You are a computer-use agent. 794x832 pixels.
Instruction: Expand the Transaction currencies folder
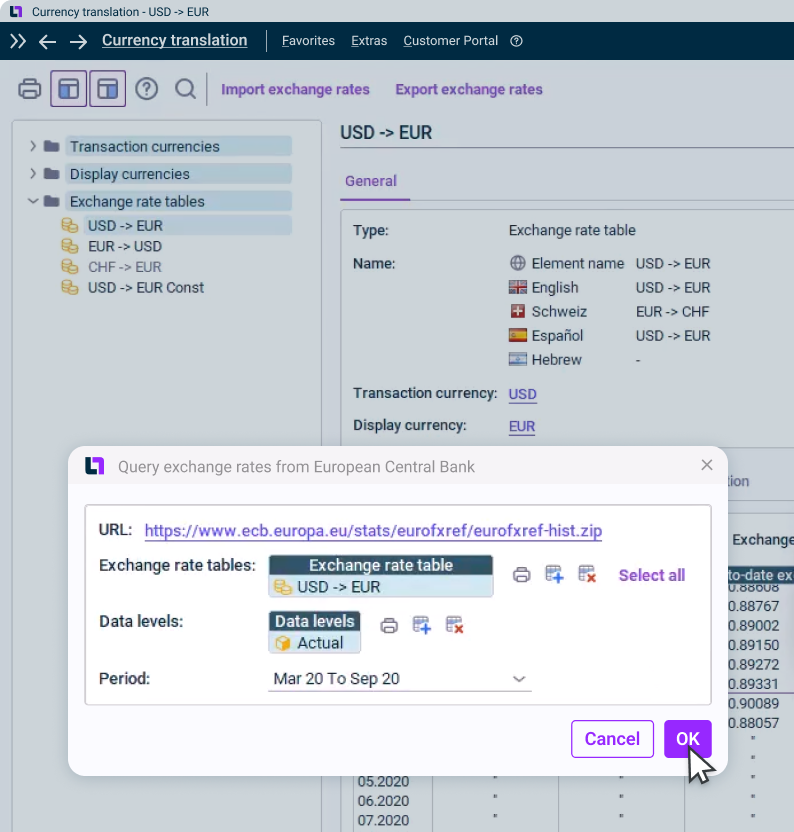pyautogui.click(x=33, y=146)
